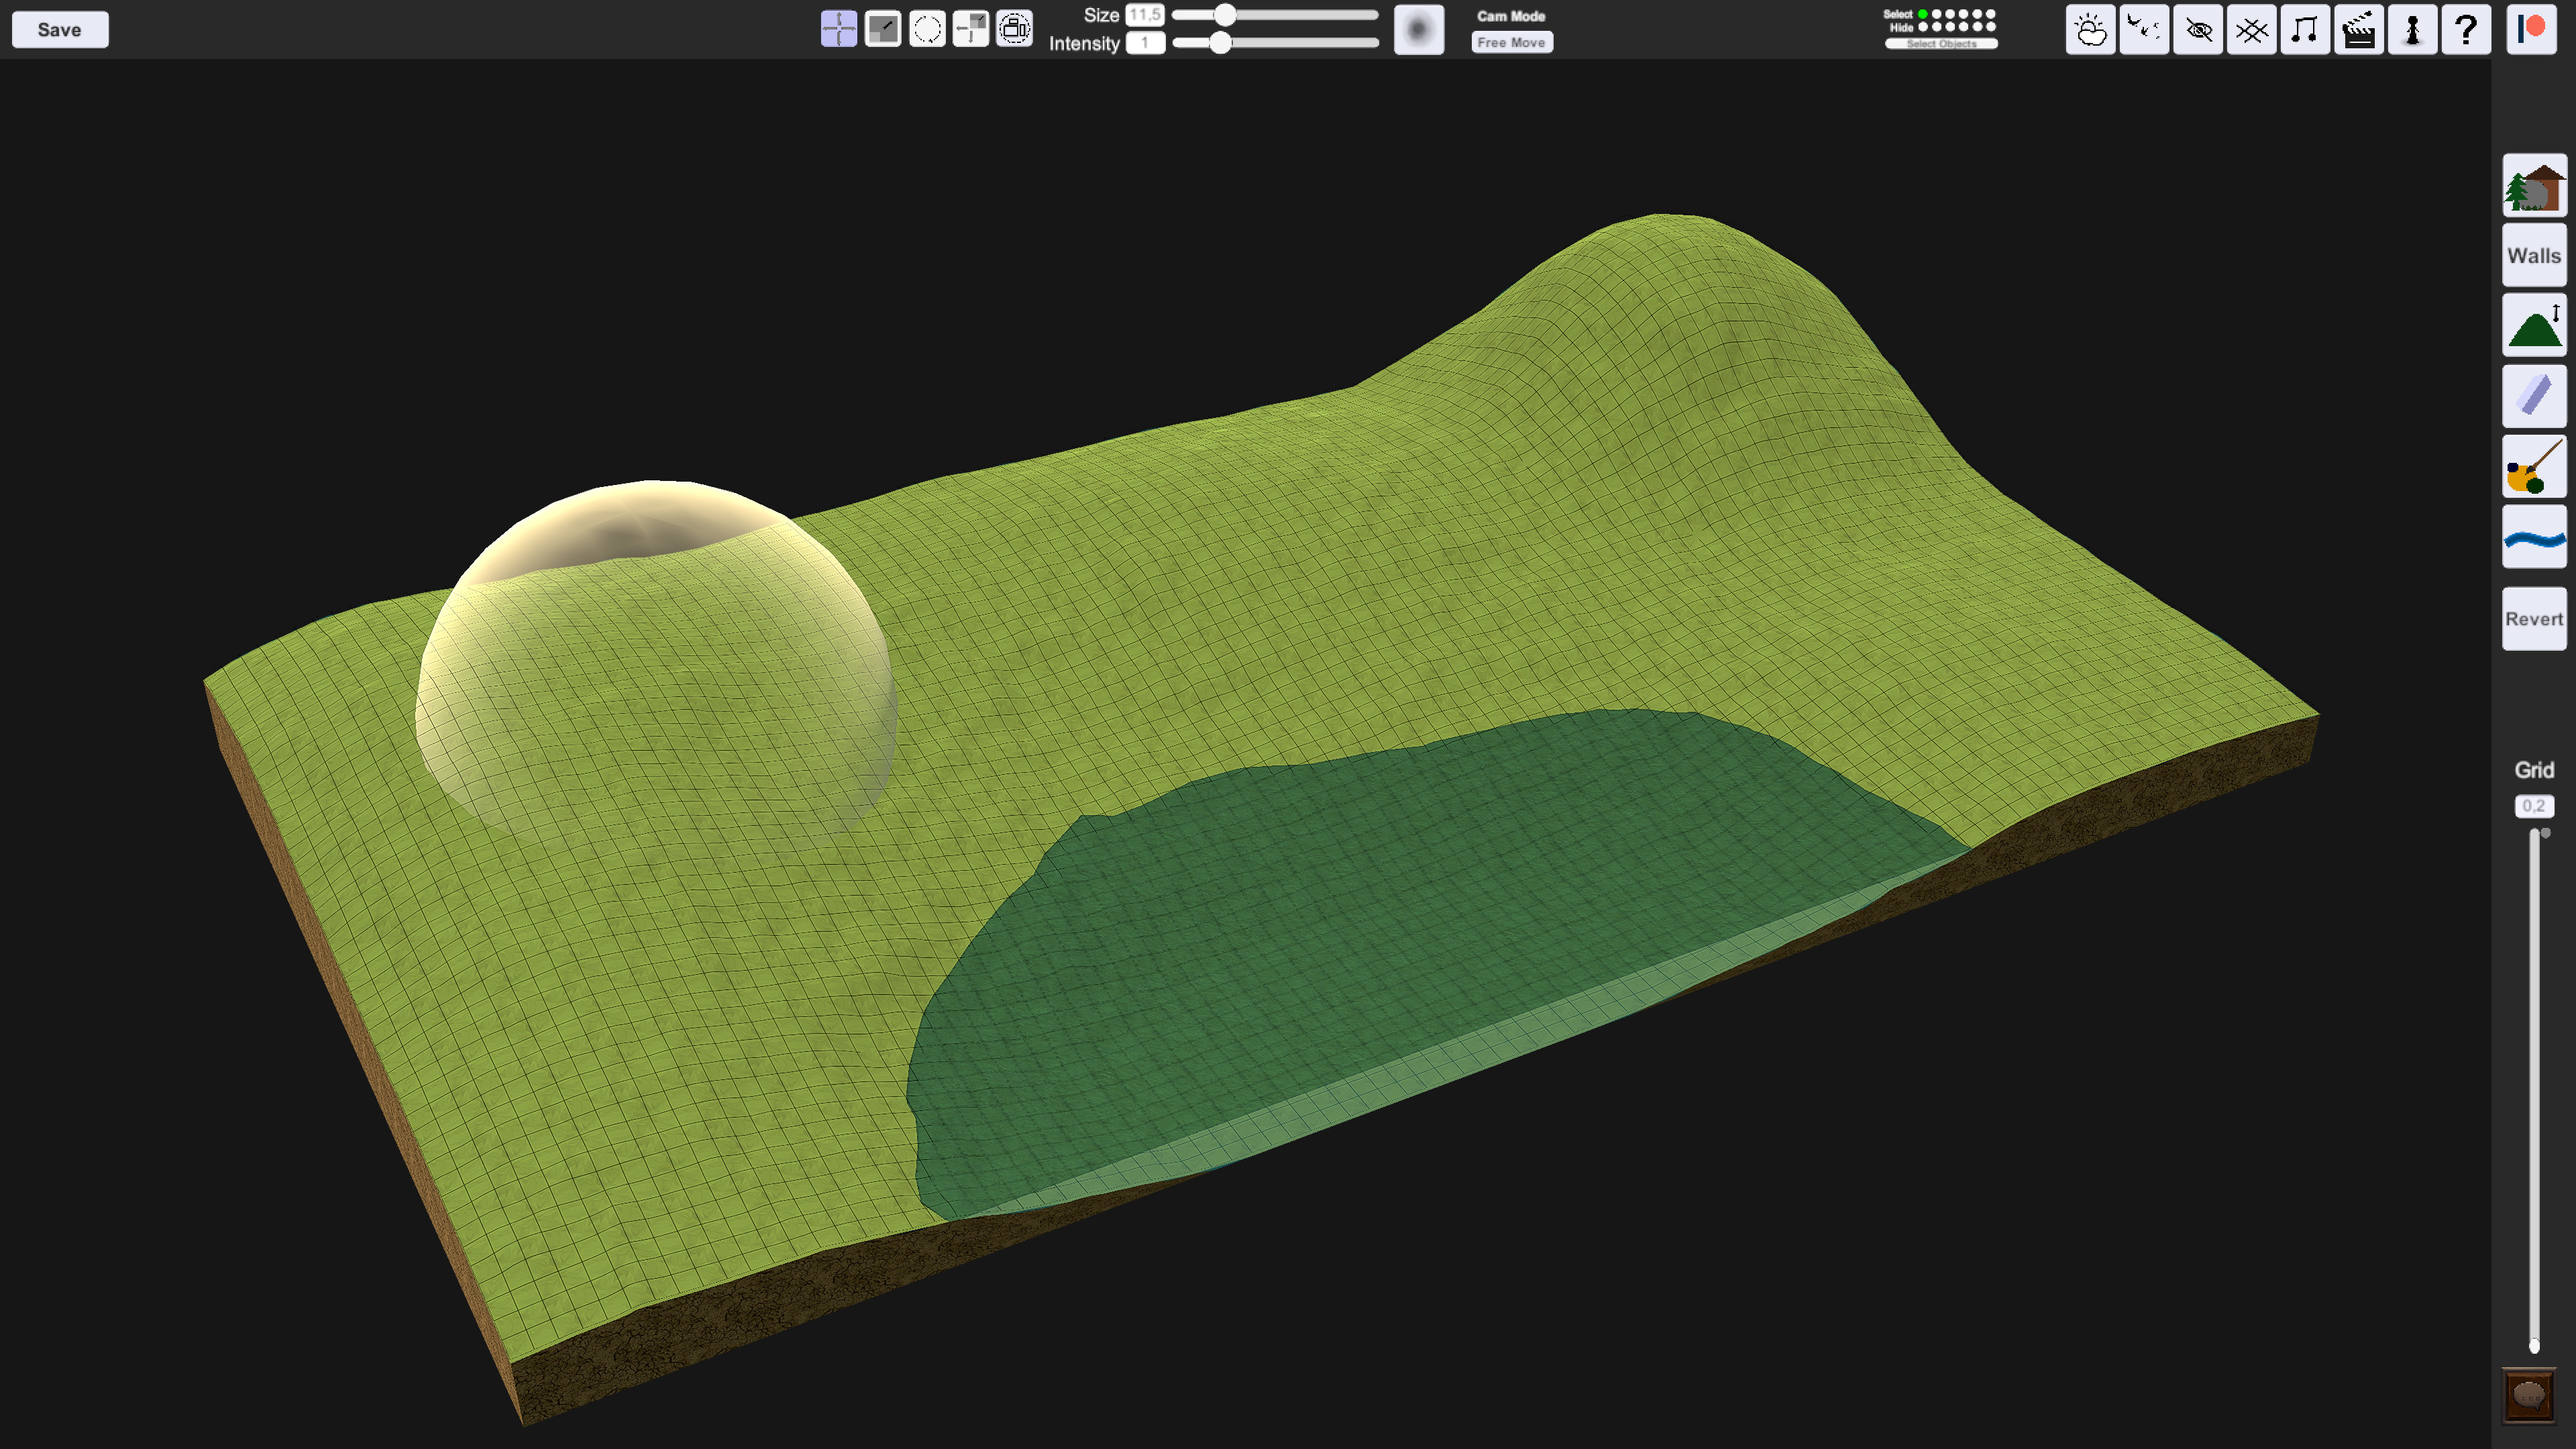Open the Patreon page
2576x1449 pixels.
(x=2531, y=29)
